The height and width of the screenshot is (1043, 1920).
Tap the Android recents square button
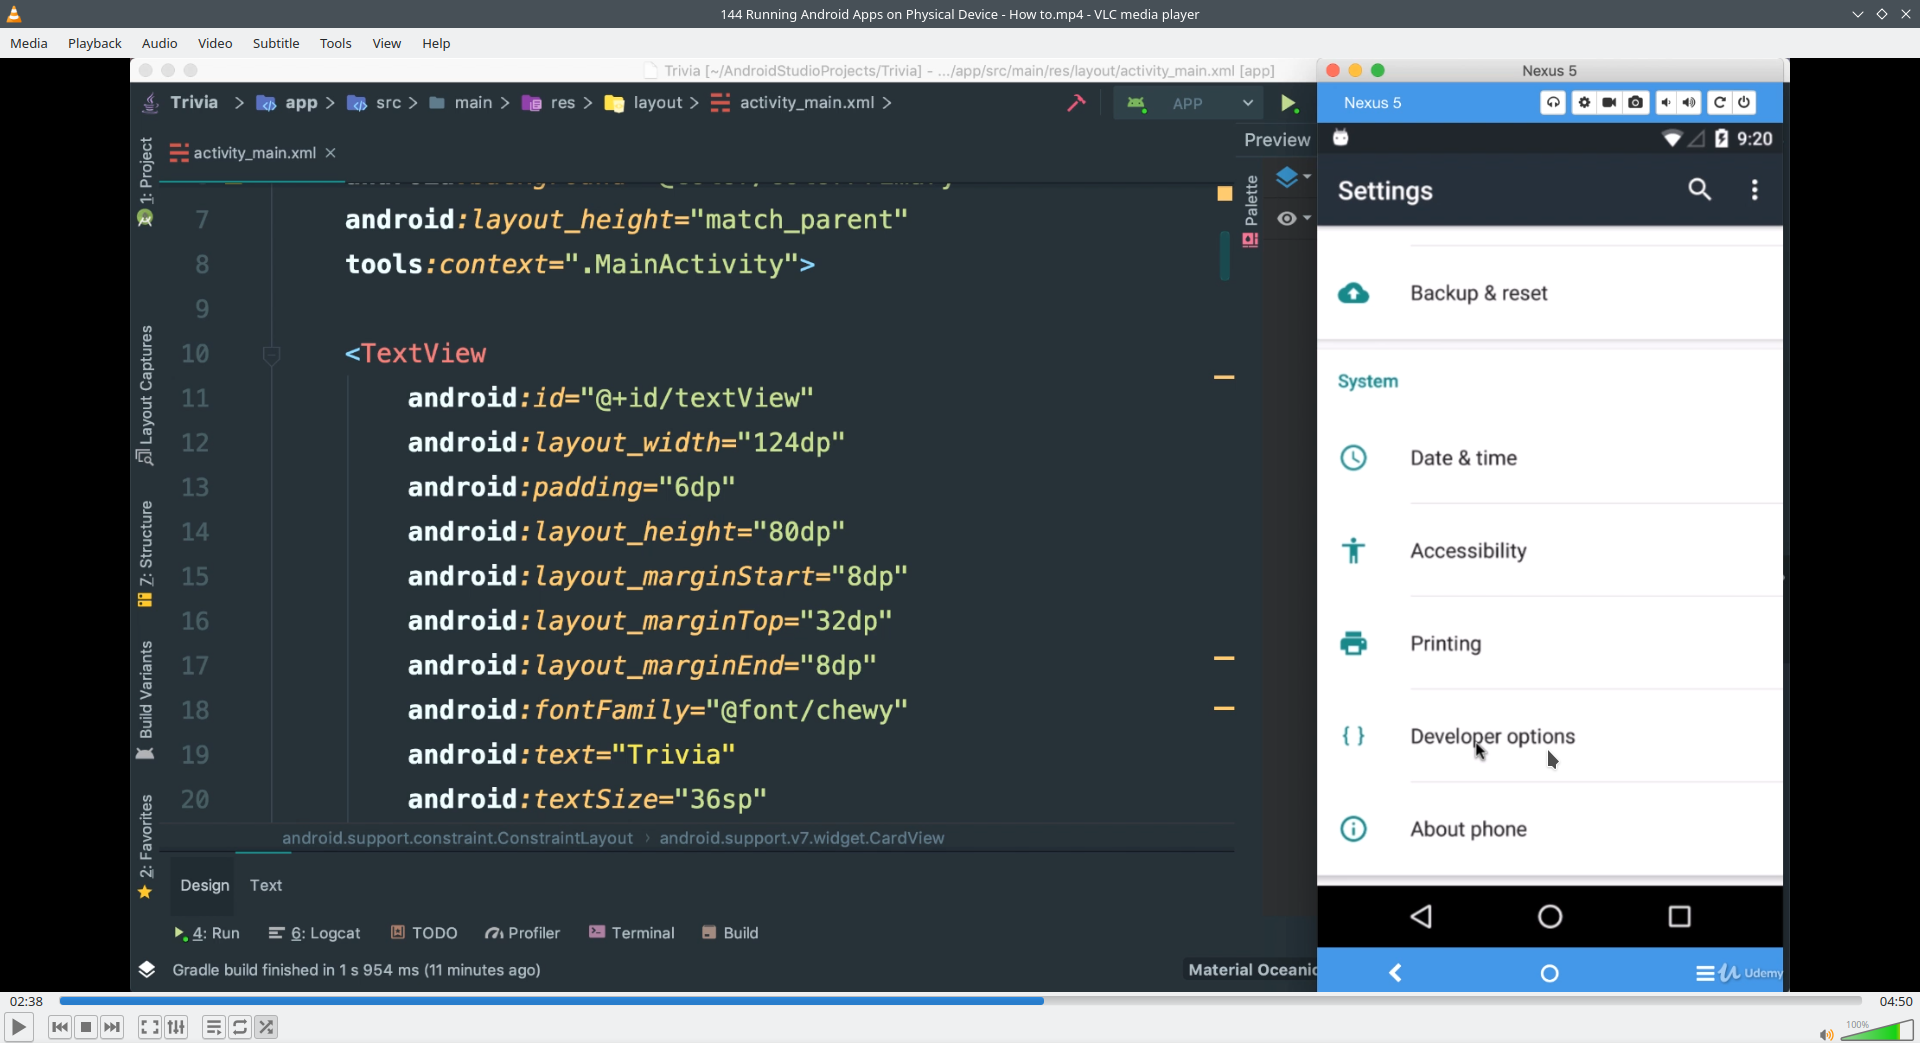tap(1680, 916)
